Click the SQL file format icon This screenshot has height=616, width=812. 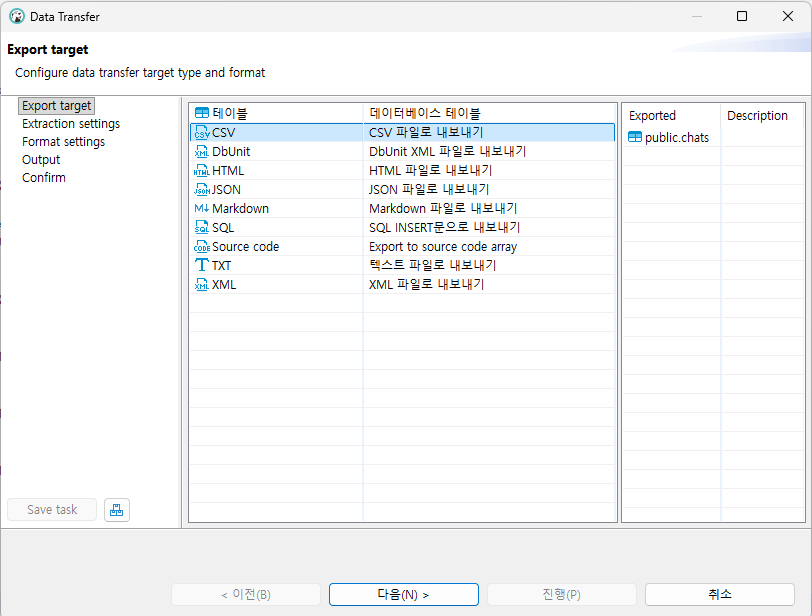coord(201,228)
